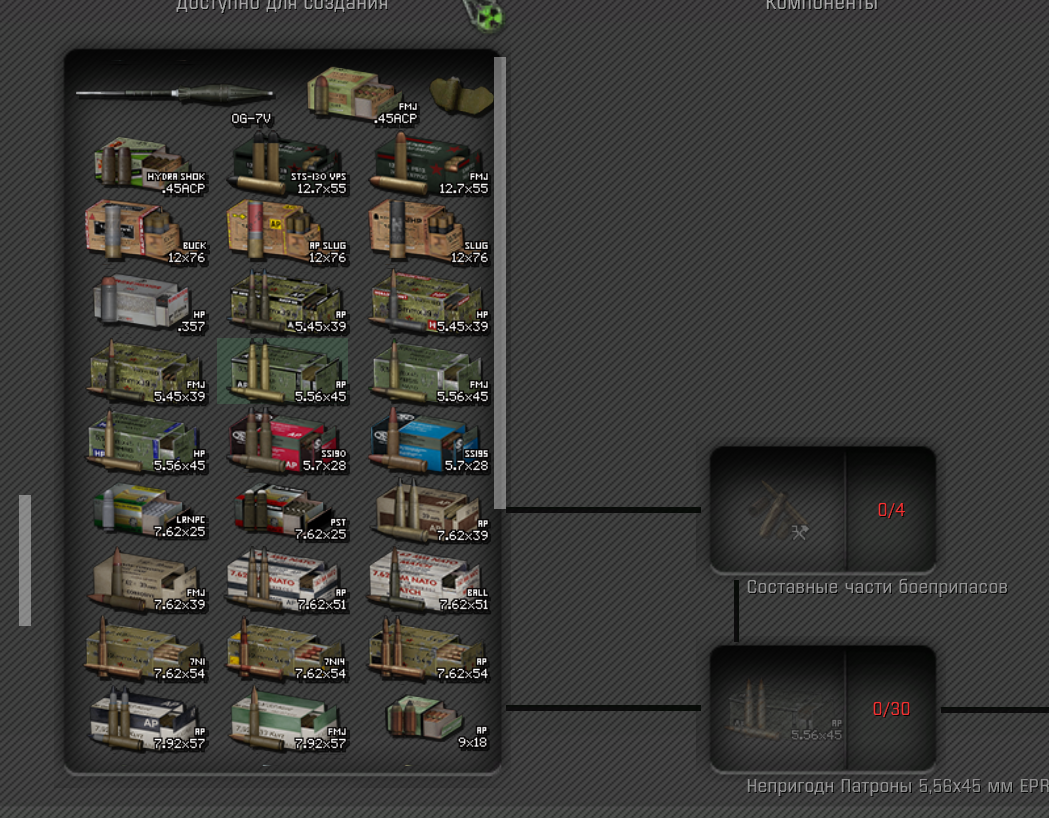This screenshot has width=1049, height=818.
Task: Click the scrollbar on the far left
Action: (25, 560)
